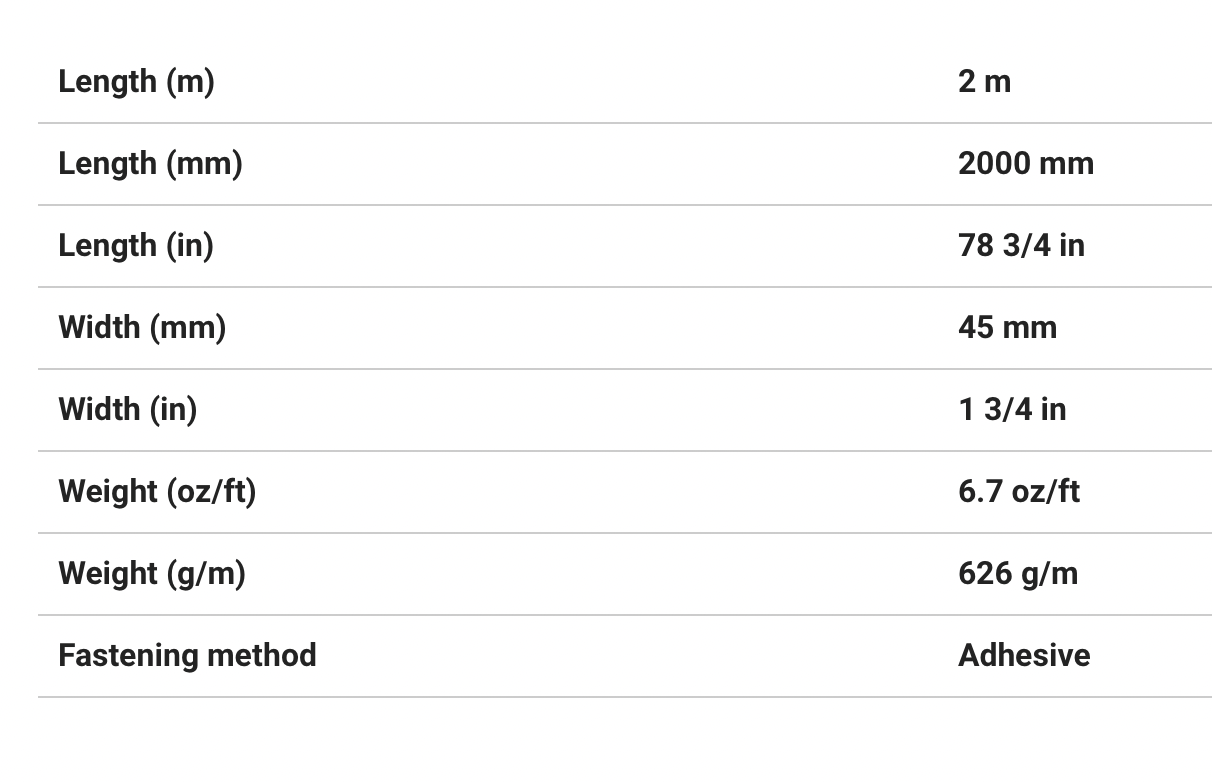Click the "Length (m)" label
The image size is (1212, 782).
click(x=136, y=81)
